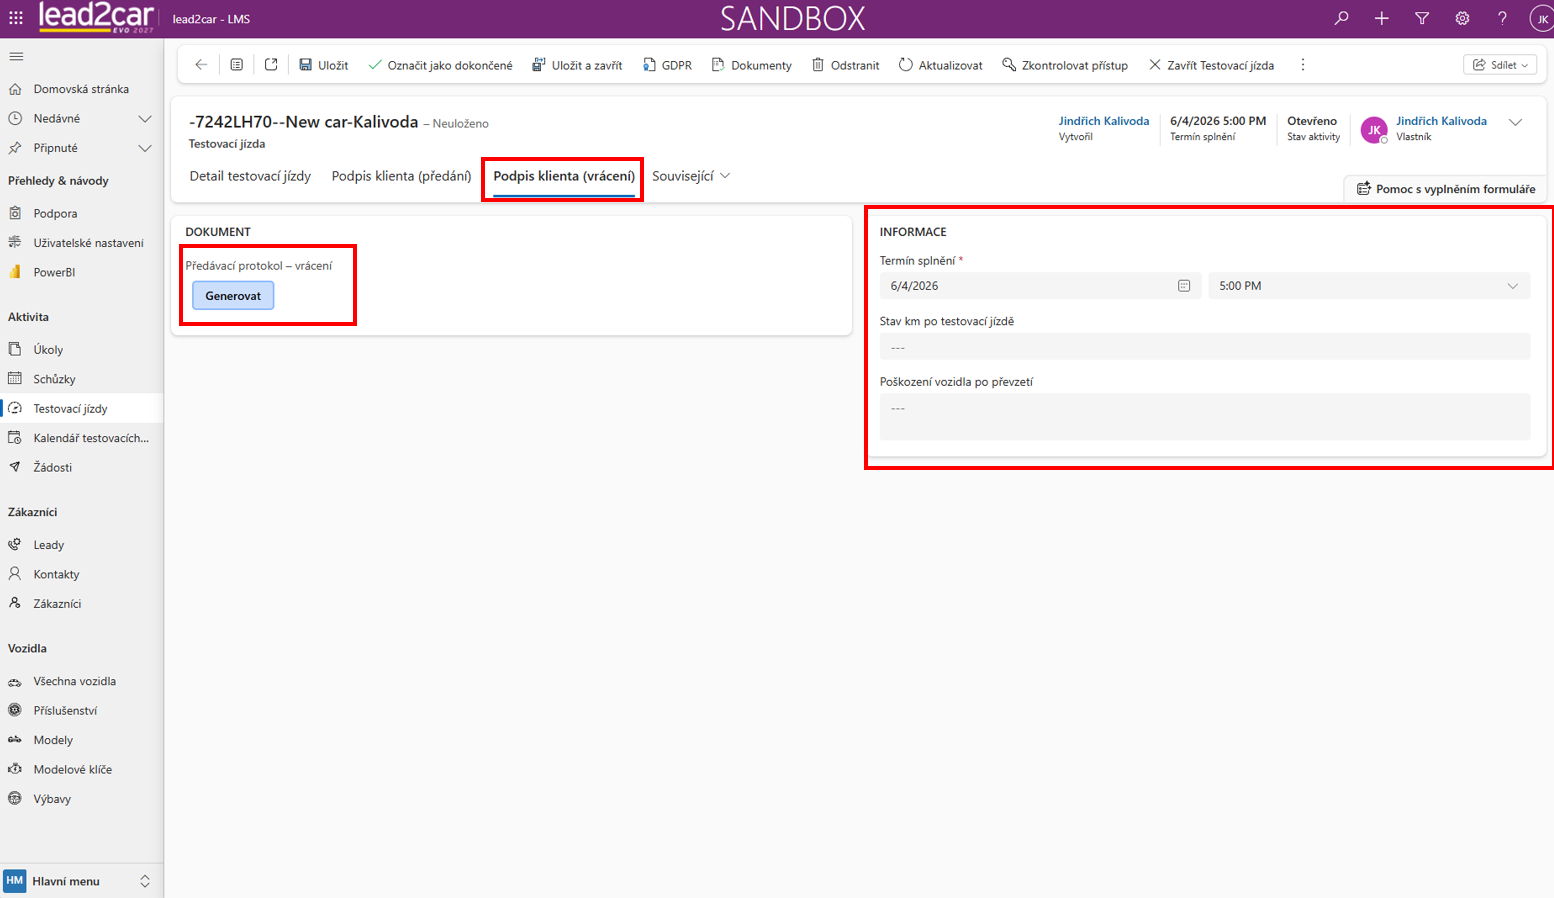
Task: Click the Stav km po testovací jízdě field
Action: 1205,347
